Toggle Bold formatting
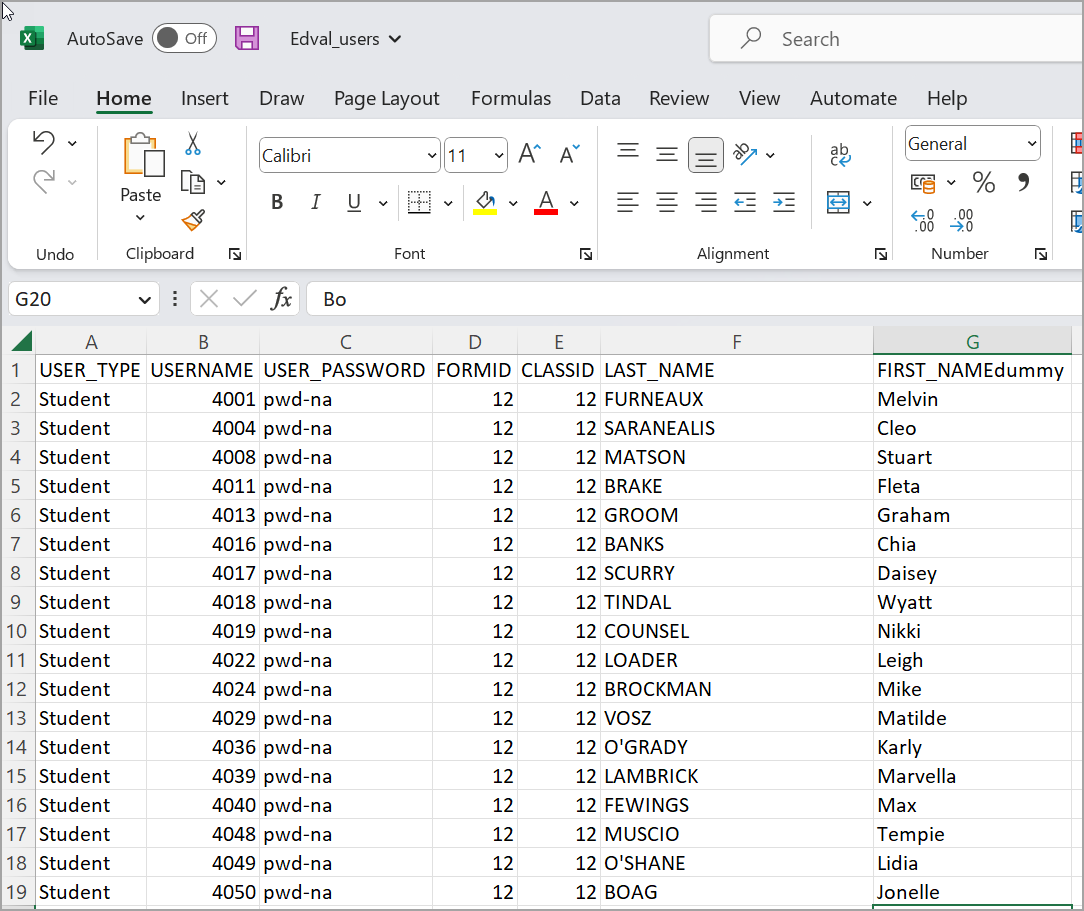This screenshot has height=911, width=1084. pos(277,203)
